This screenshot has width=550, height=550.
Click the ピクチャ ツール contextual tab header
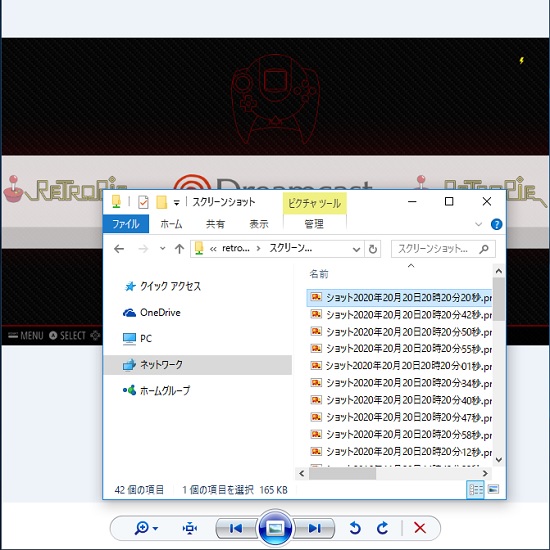pyautogui.click(x=315, y=203)
